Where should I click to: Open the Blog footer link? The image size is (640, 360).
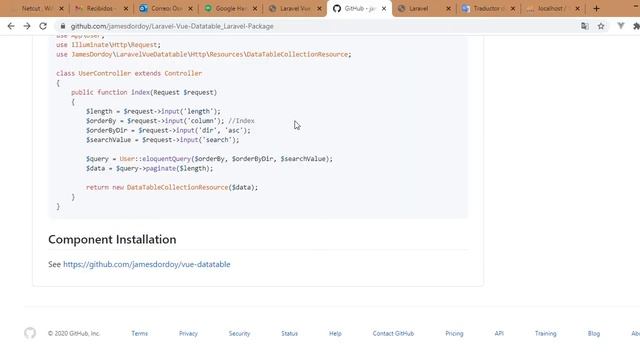594,333
